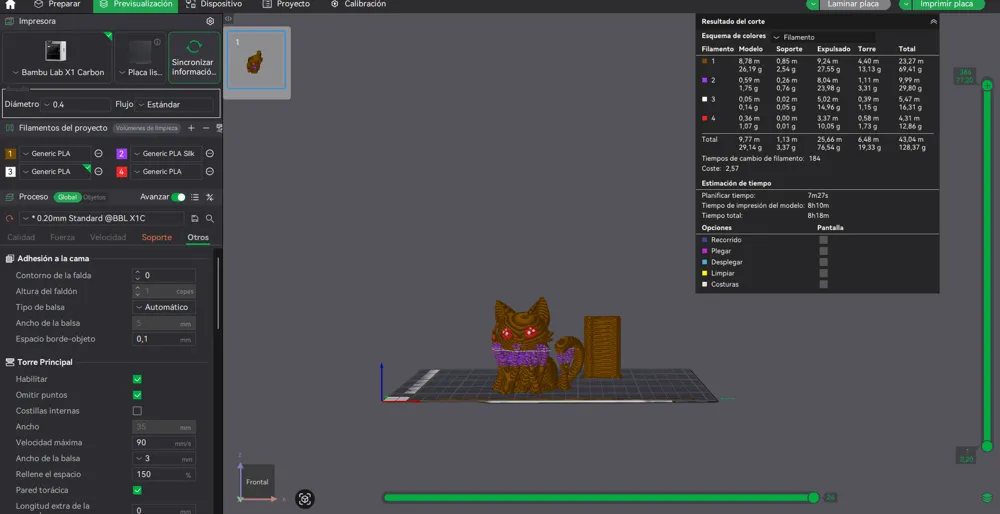This screenshot has width=1000, height=514.
Task: Switch to the Dispositivo tab
Action: pos(214,4)
